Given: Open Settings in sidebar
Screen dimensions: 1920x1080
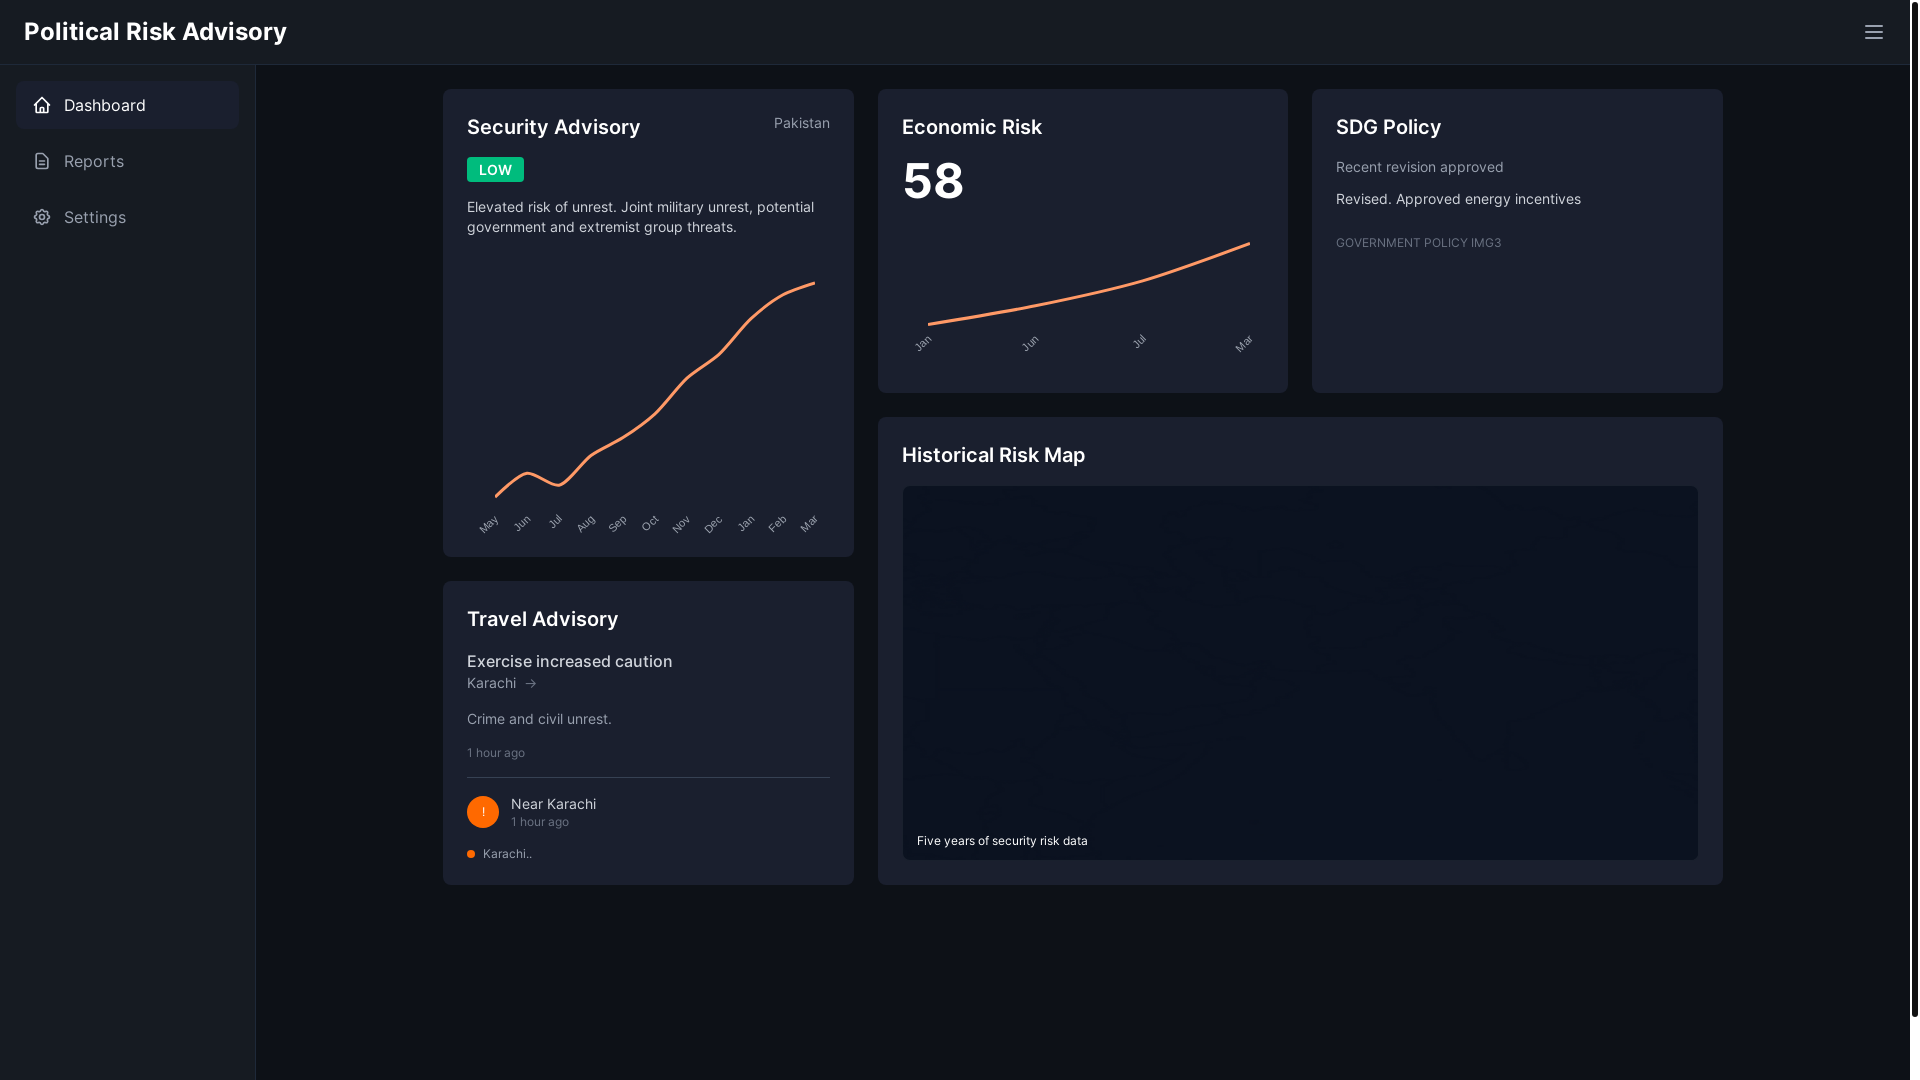Looking at the screenshot, I should pos(127,217).
